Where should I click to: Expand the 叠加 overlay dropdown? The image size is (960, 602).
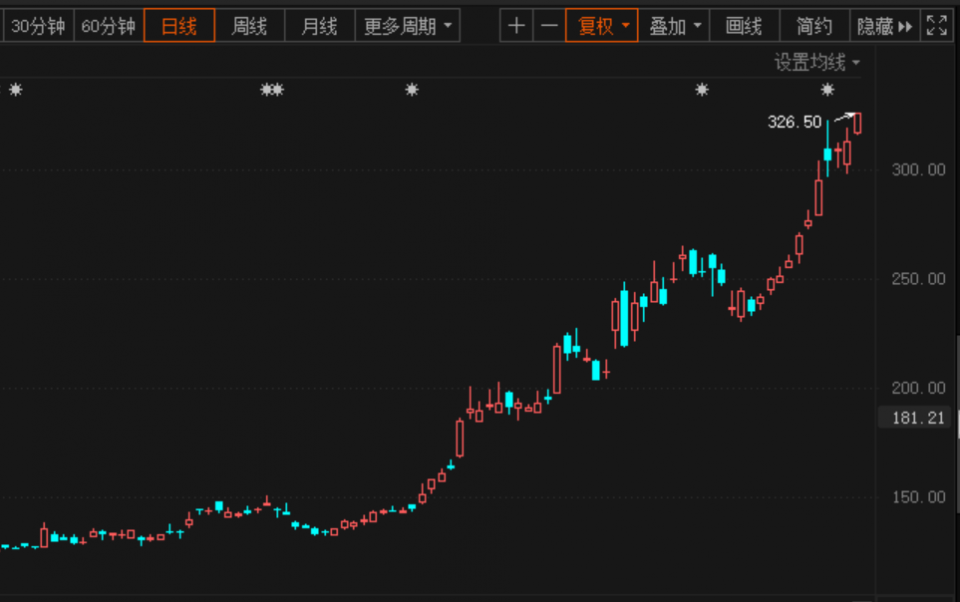(x=674, y=26)
